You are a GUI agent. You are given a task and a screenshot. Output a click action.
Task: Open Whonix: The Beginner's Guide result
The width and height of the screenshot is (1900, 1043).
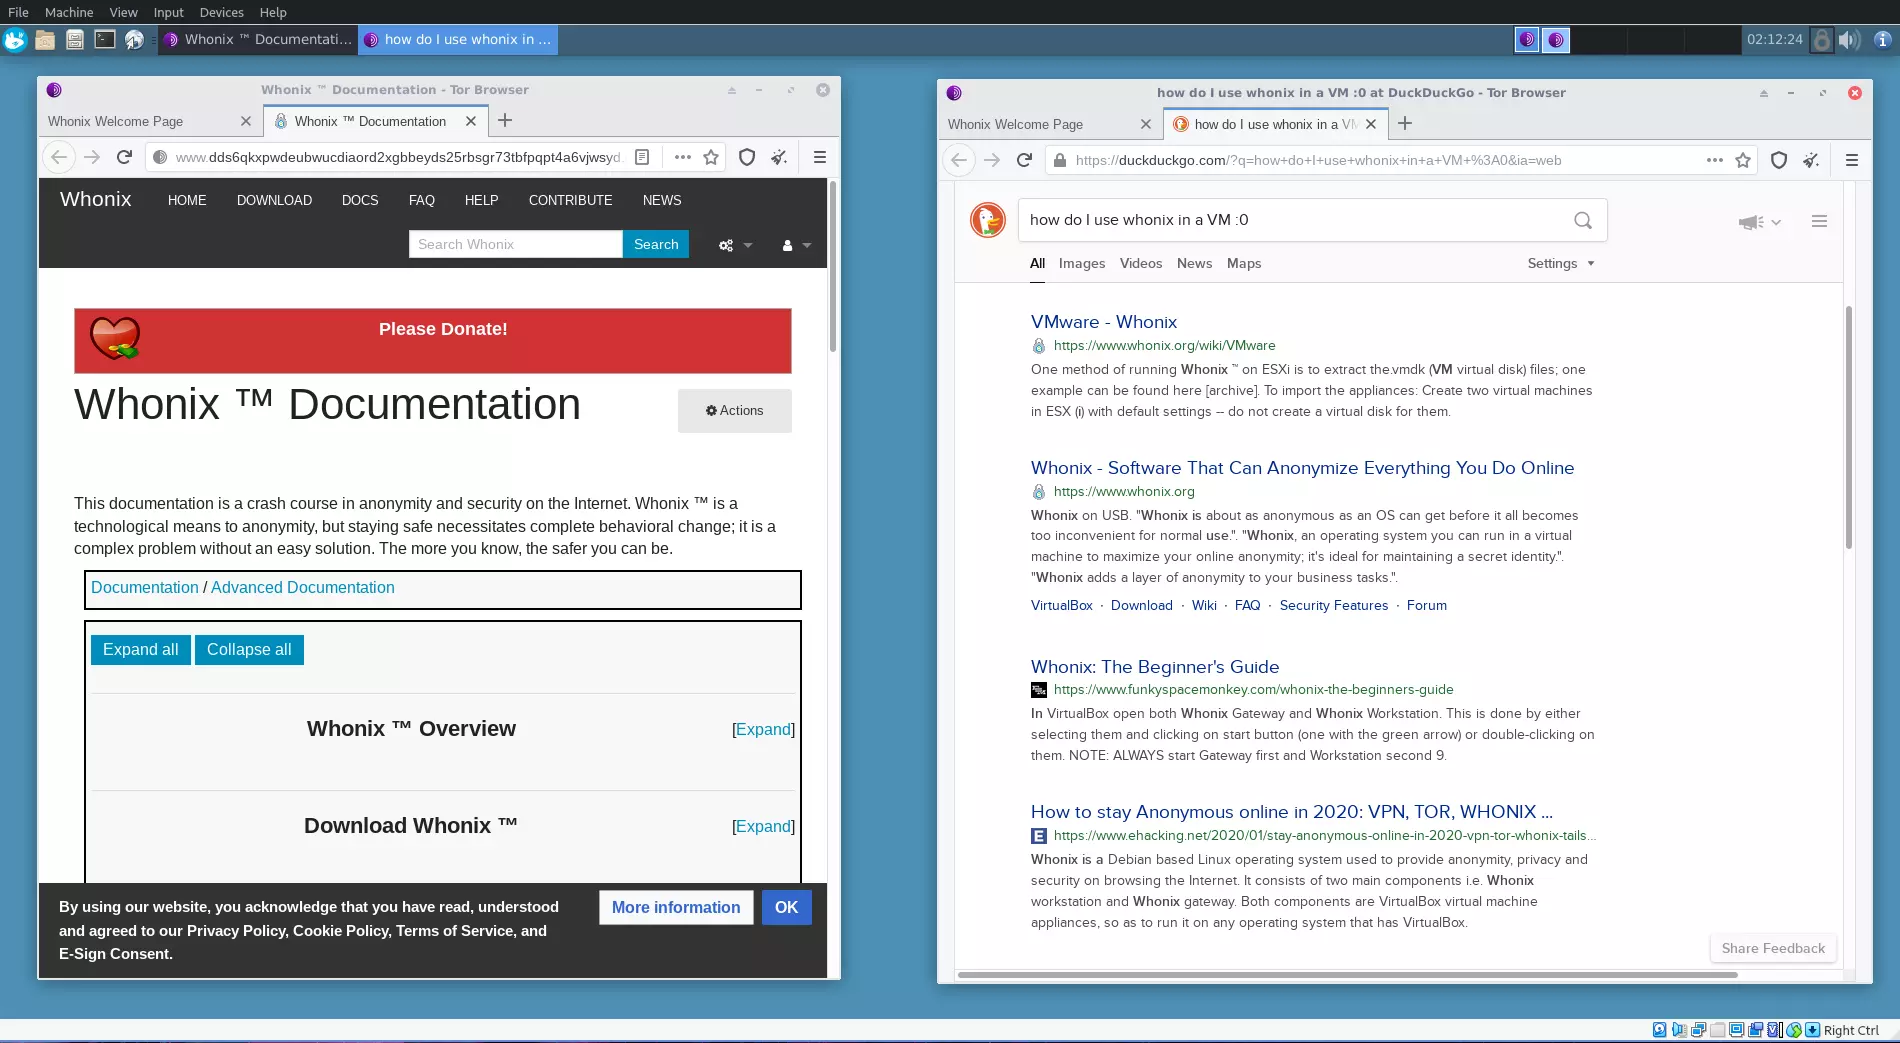click(1155, 667)
